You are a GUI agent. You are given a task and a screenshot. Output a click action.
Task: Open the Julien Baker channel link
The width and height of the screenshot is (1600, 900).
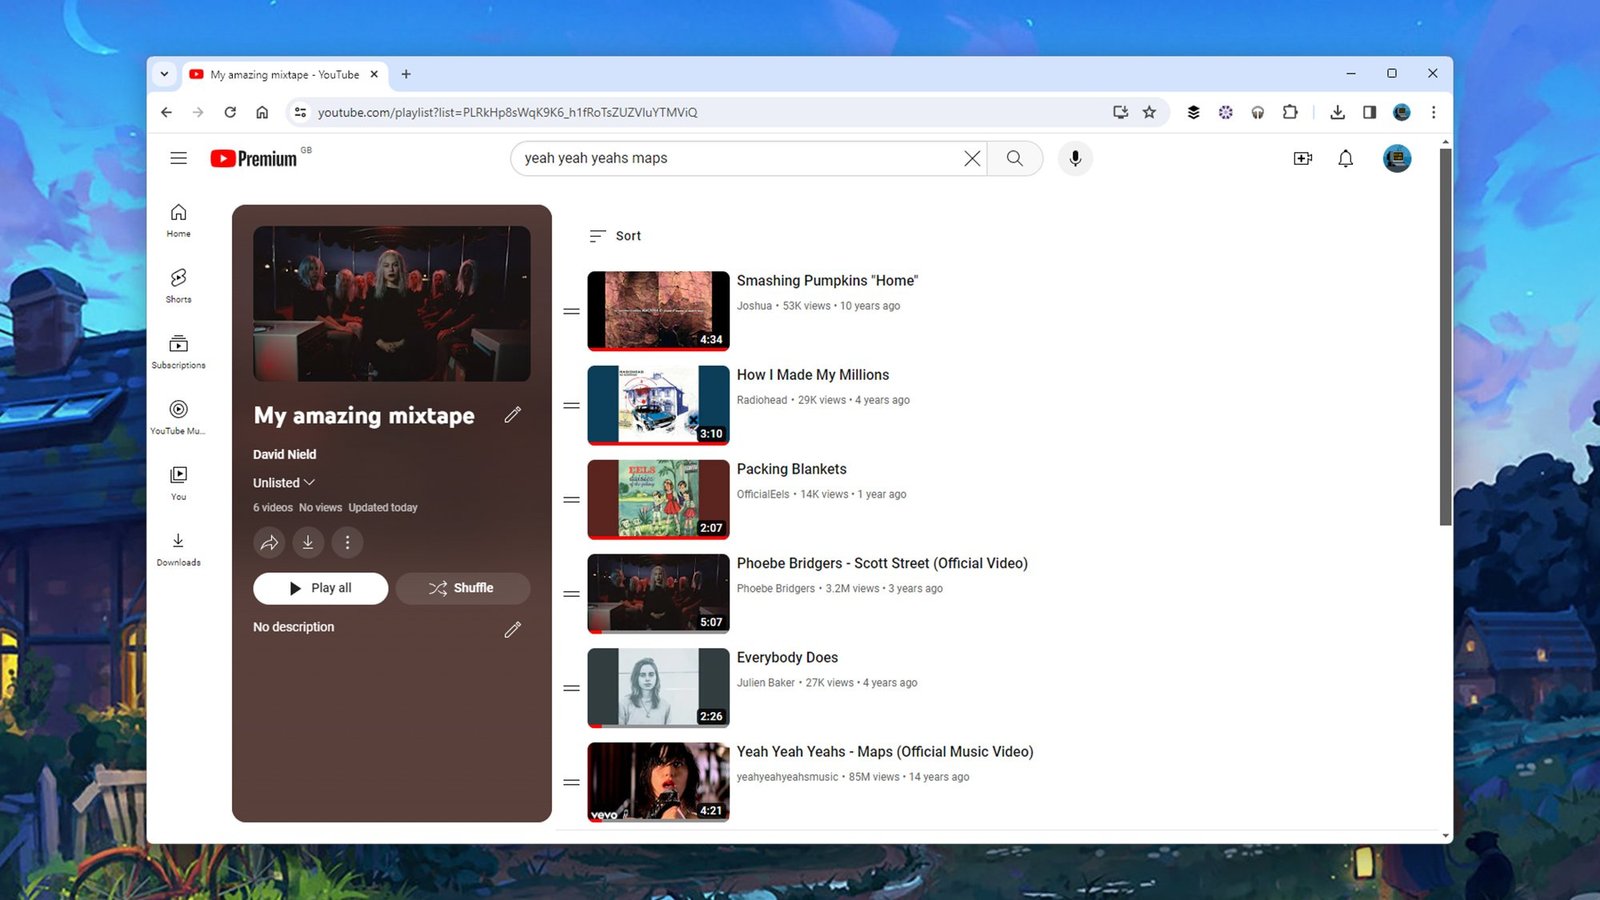(766, 683)
